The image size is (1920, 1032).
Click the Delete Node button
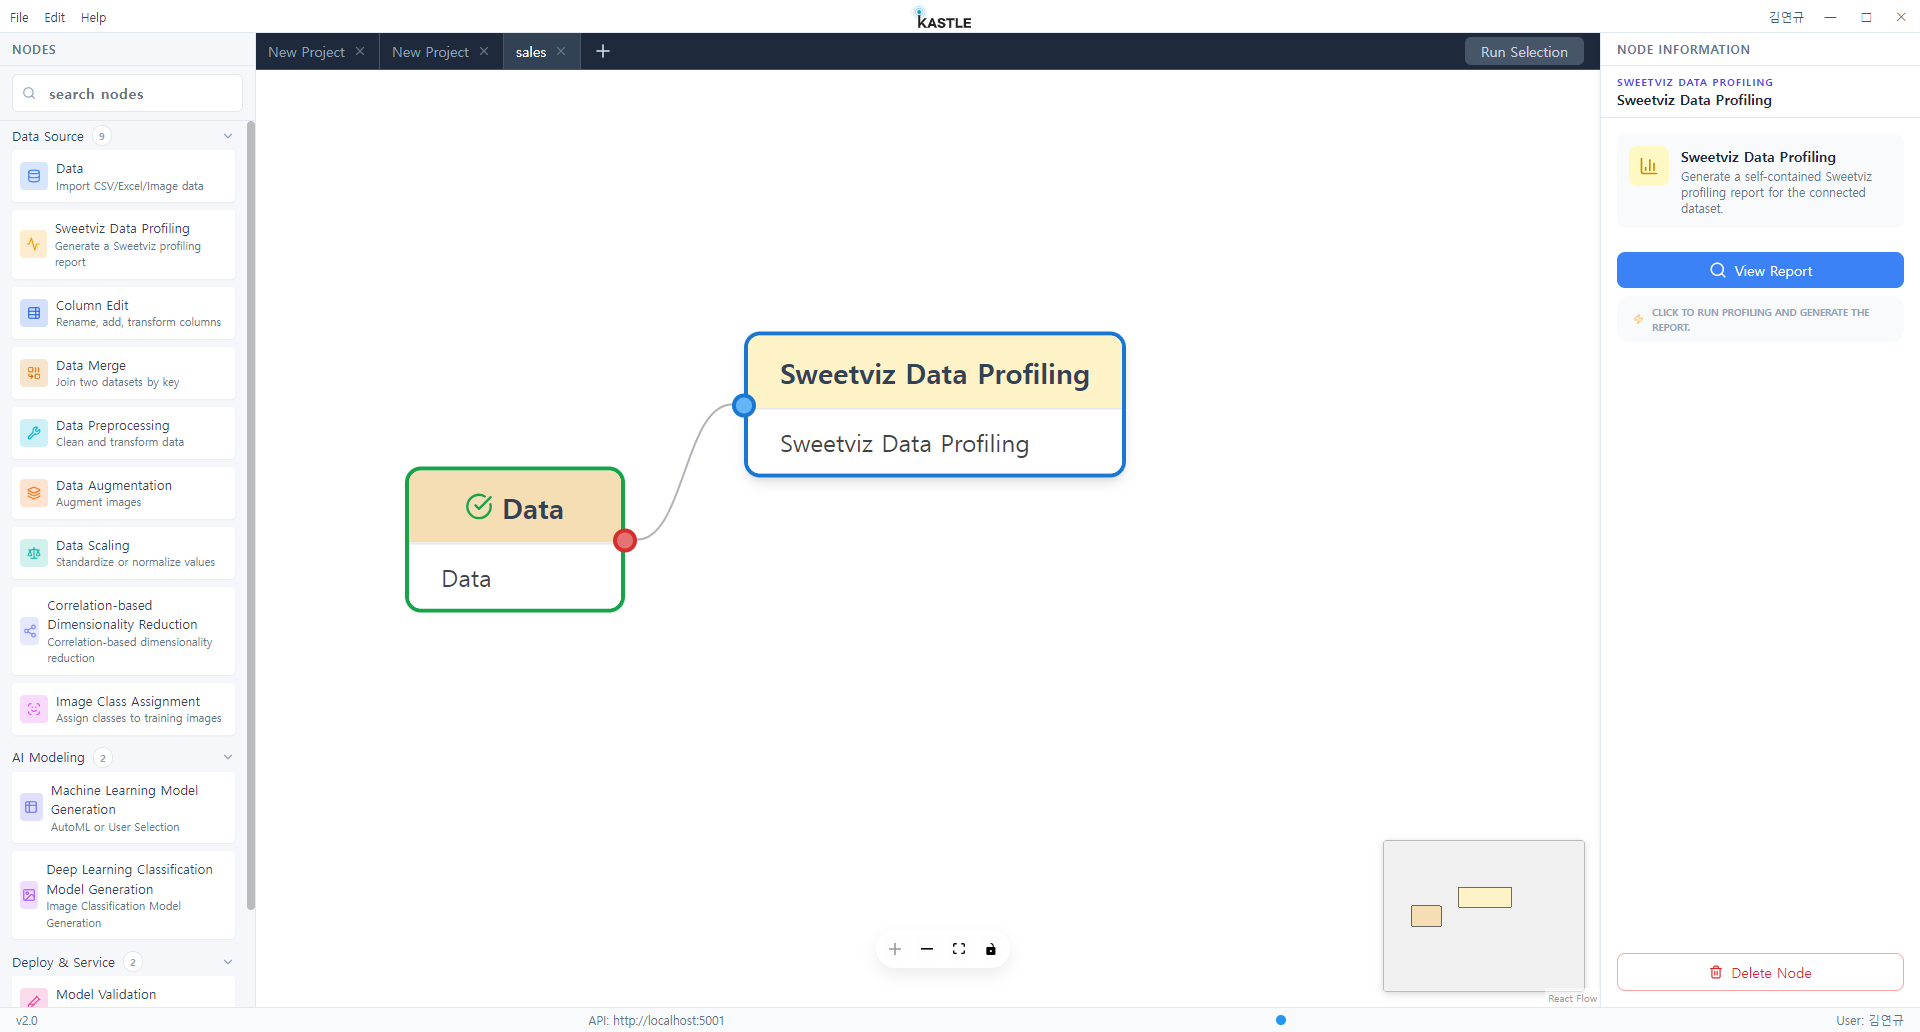point(1760,972)
